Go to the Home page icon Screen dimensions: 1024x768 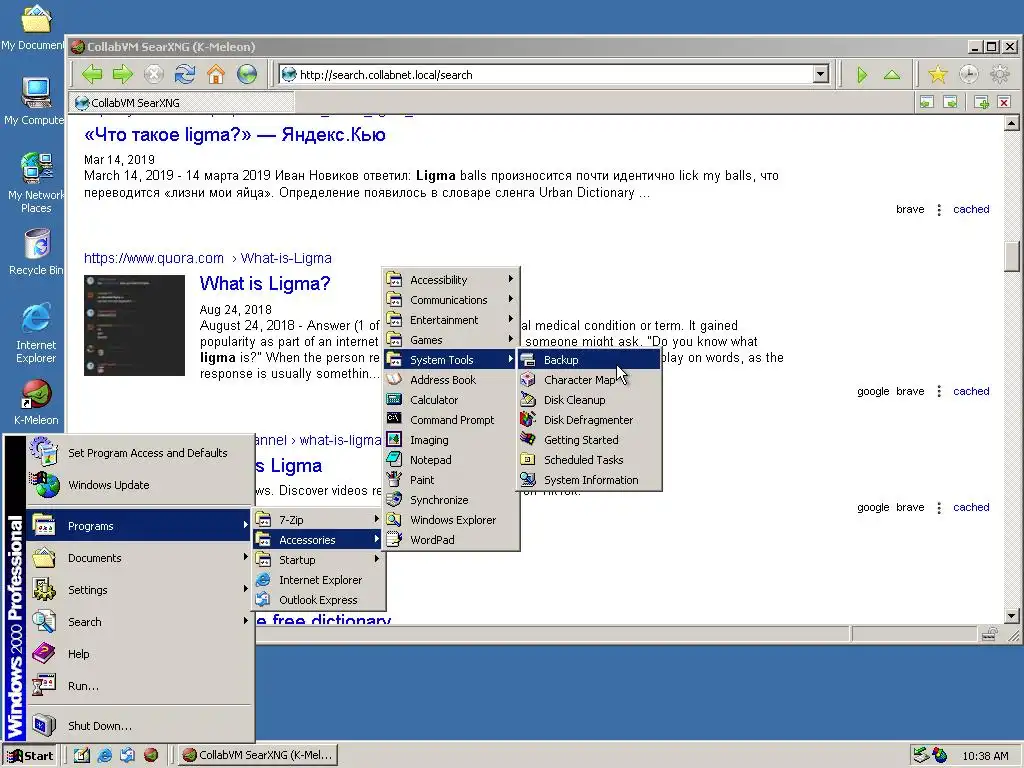pyautogui.click(x=216, y=74)
